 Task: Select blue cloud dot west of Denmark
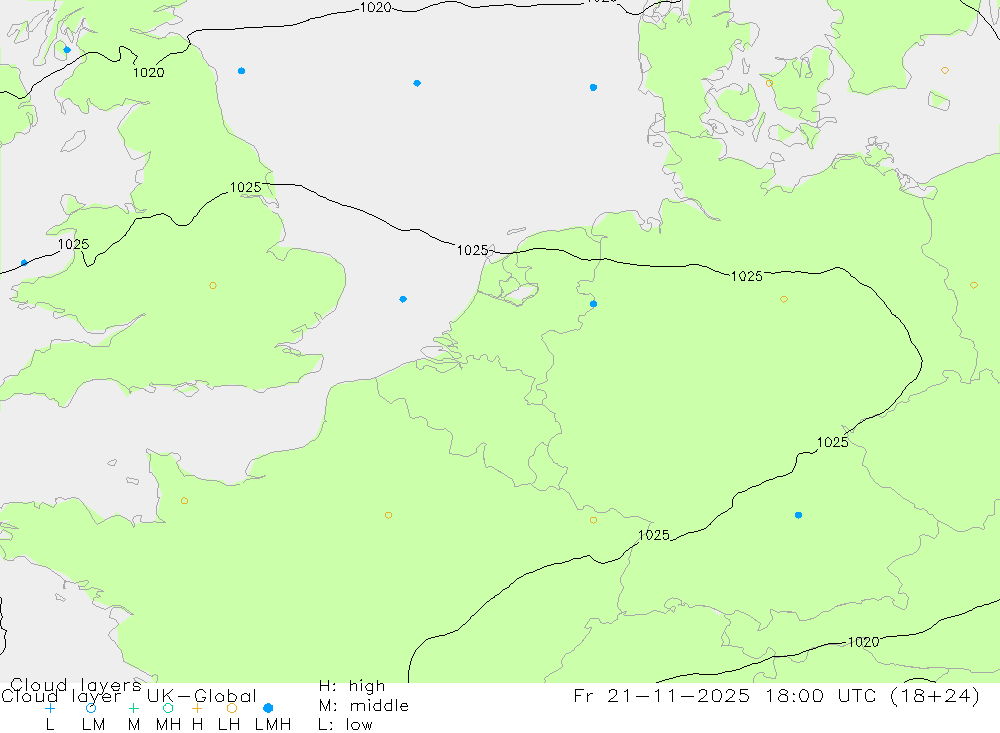pyautogui.click(x=593, y=87)
